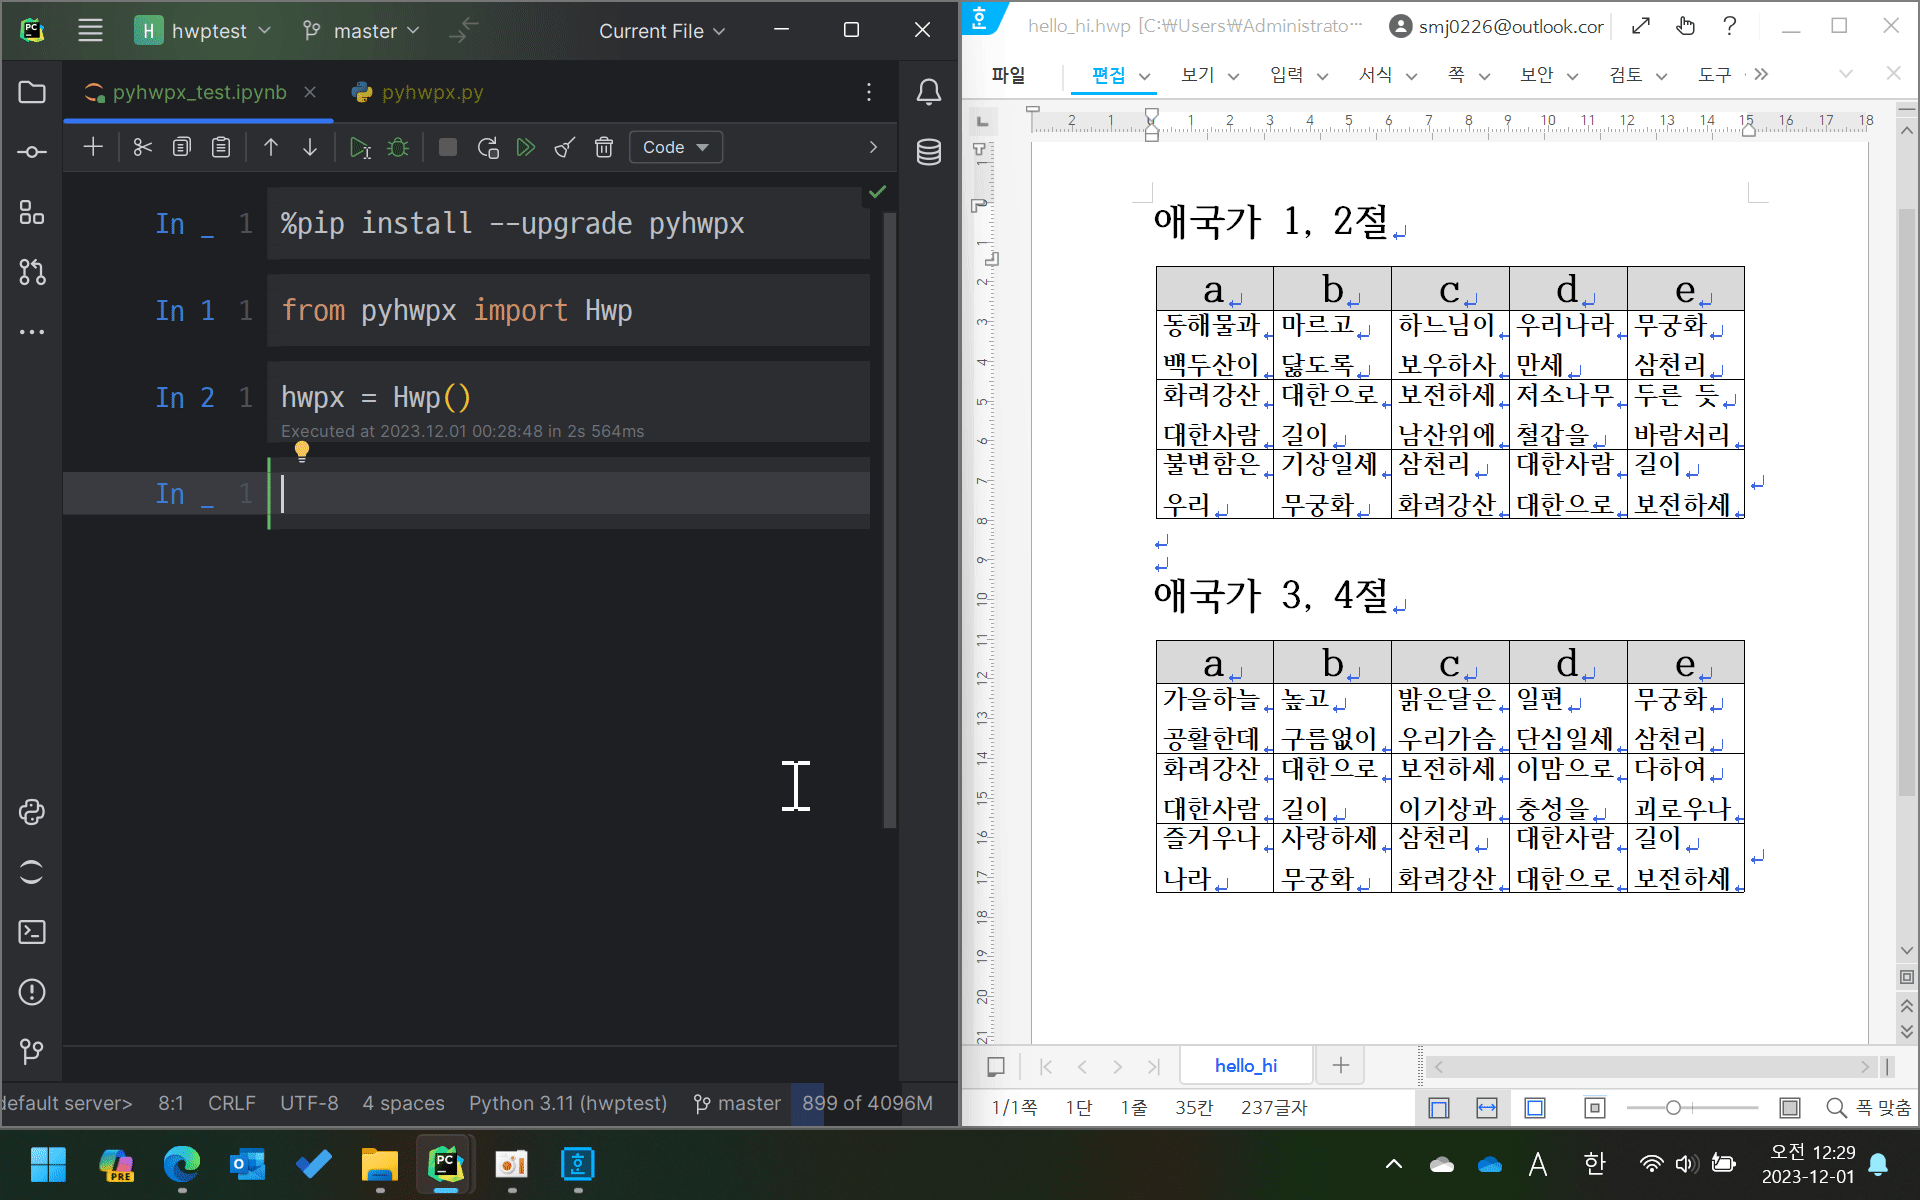Open Python Packages tool window icon
The height and width of the screenshot is (1200, 1920).
point(31,812)
